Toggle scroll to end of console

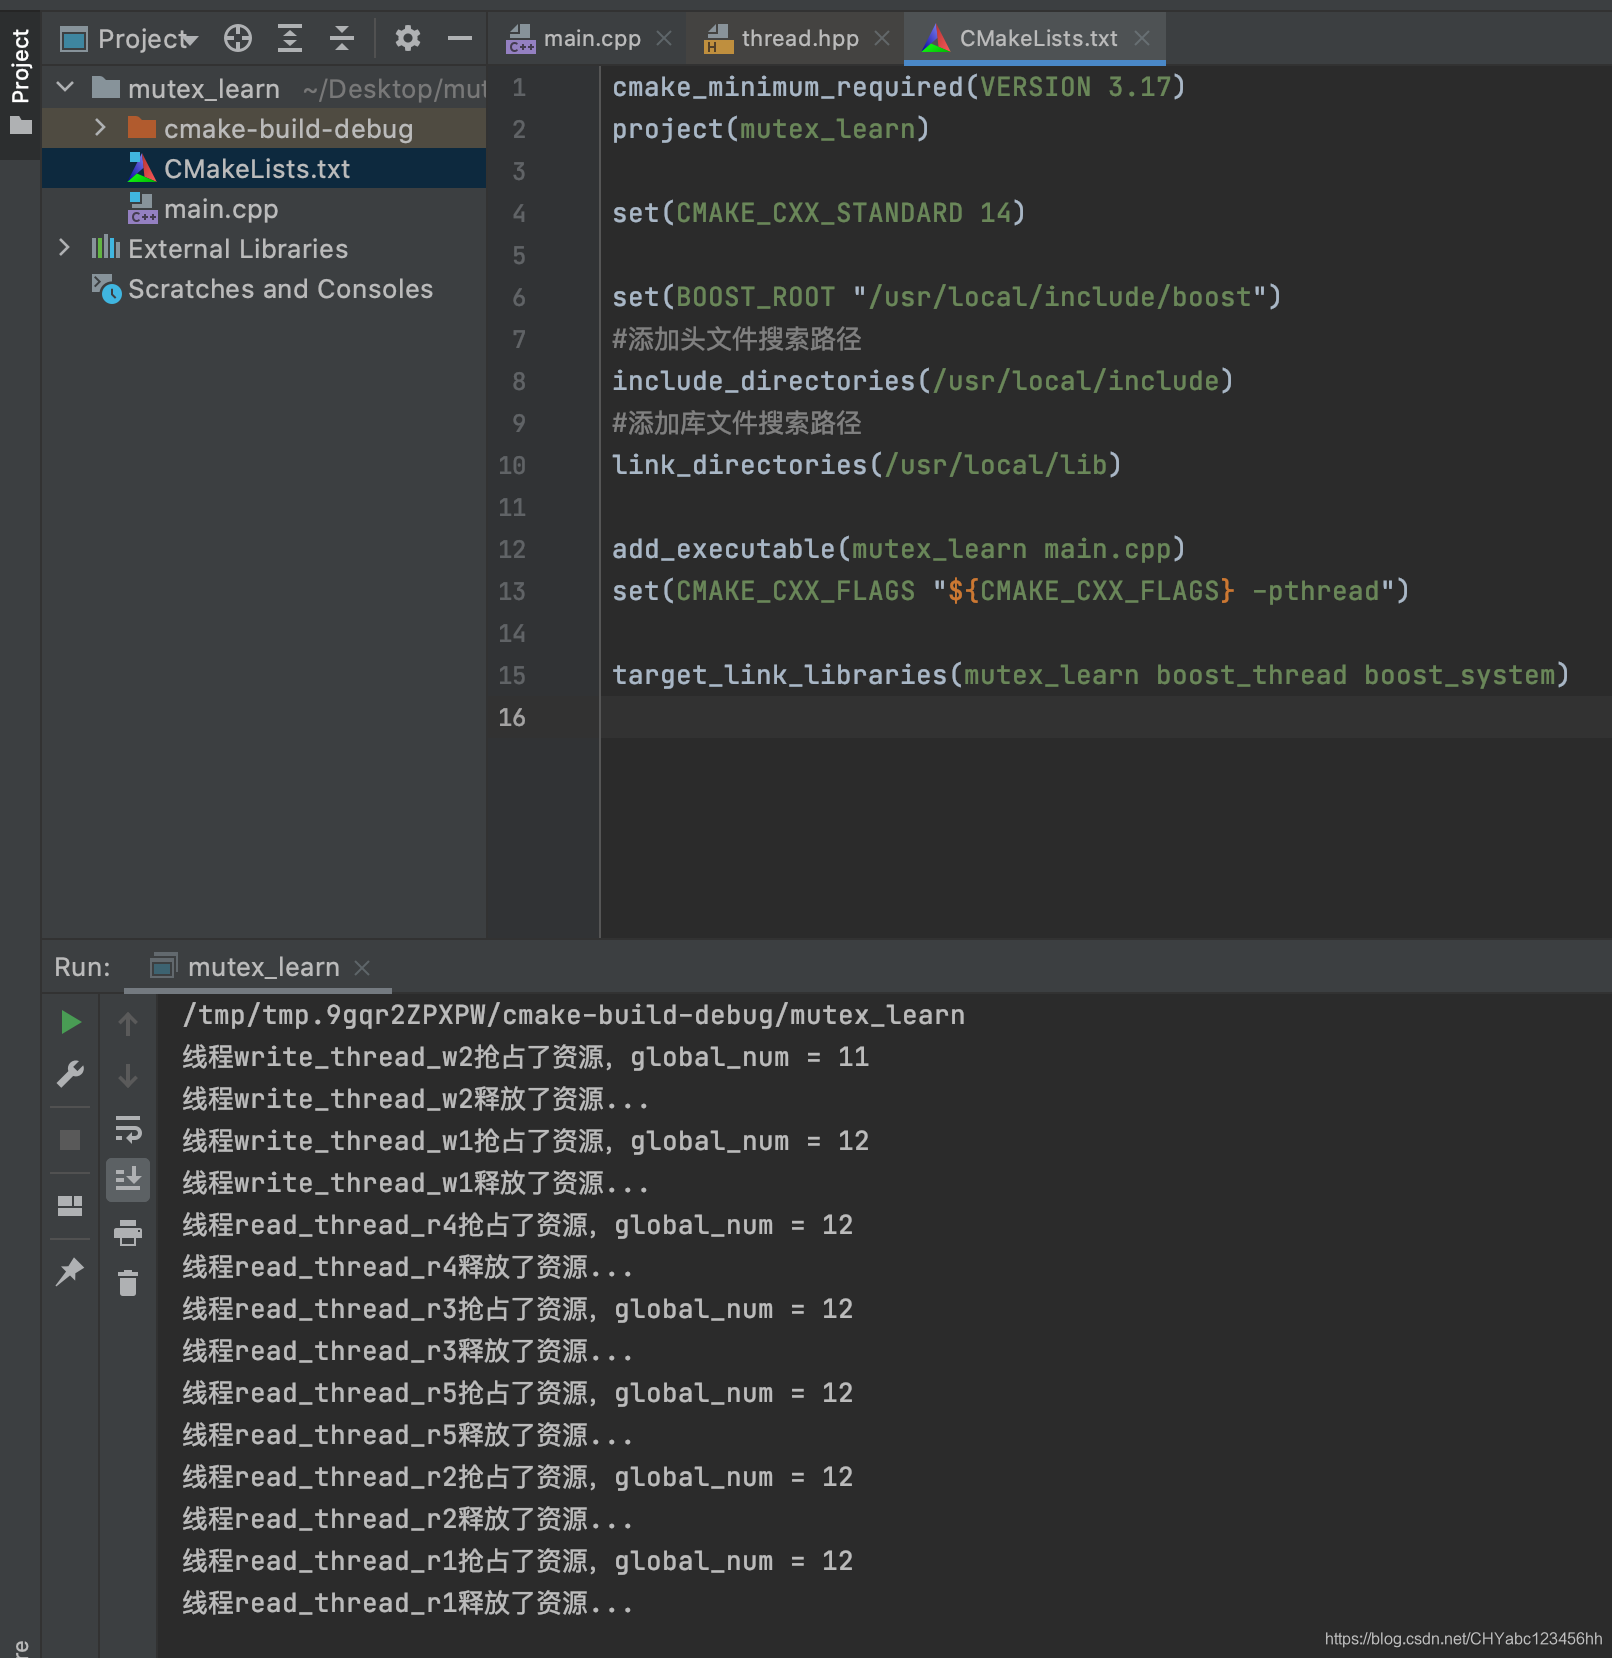[x=128, y=1180]
